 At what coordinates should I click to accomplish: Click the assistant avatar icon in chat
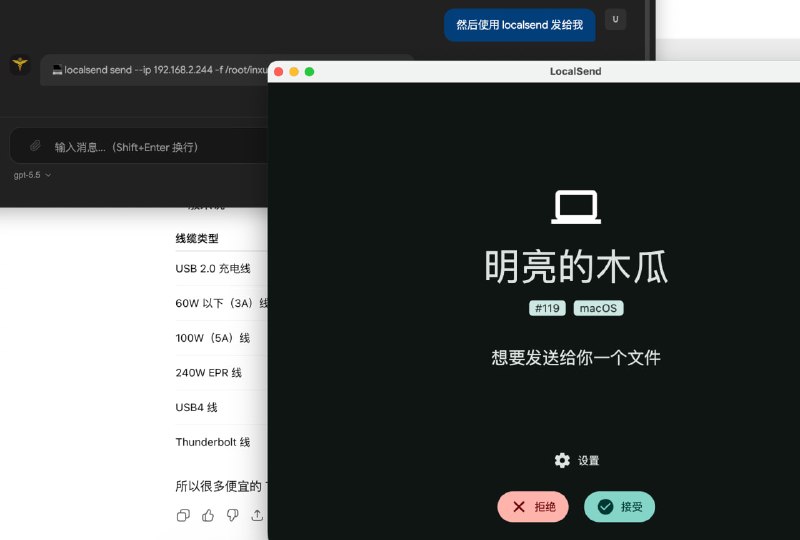(x=20, y=64)
